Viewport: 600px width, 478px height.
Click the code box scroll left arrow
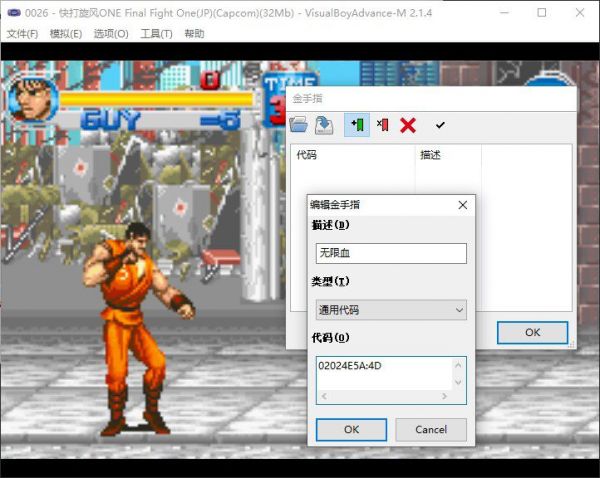tap(324, 396)
